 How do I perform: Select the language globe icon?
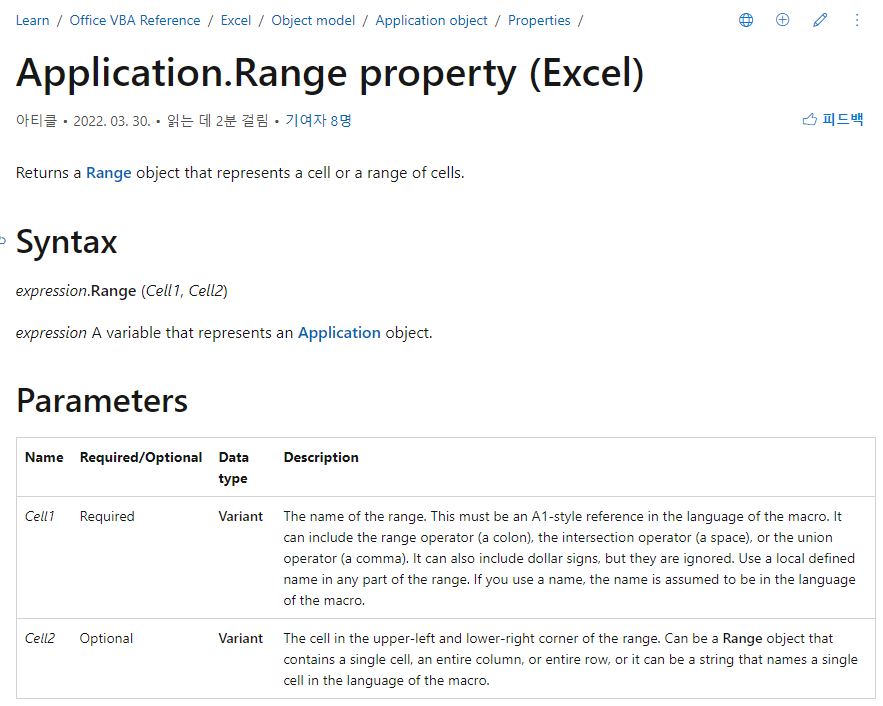click(x=746, y=19)
